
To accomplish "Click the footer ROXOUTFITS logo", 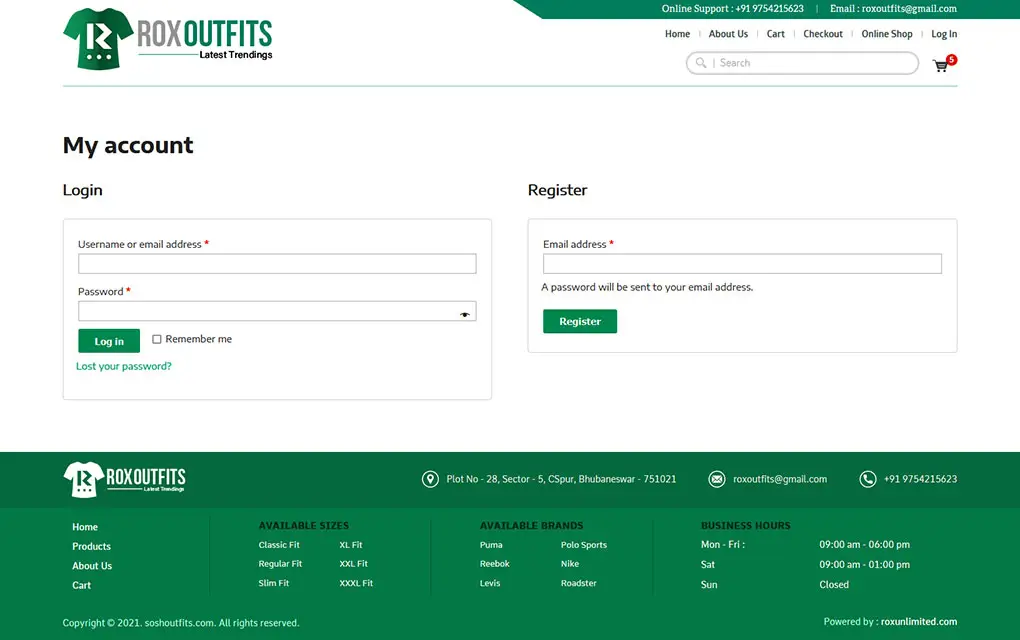I will (x=124, y=479).
